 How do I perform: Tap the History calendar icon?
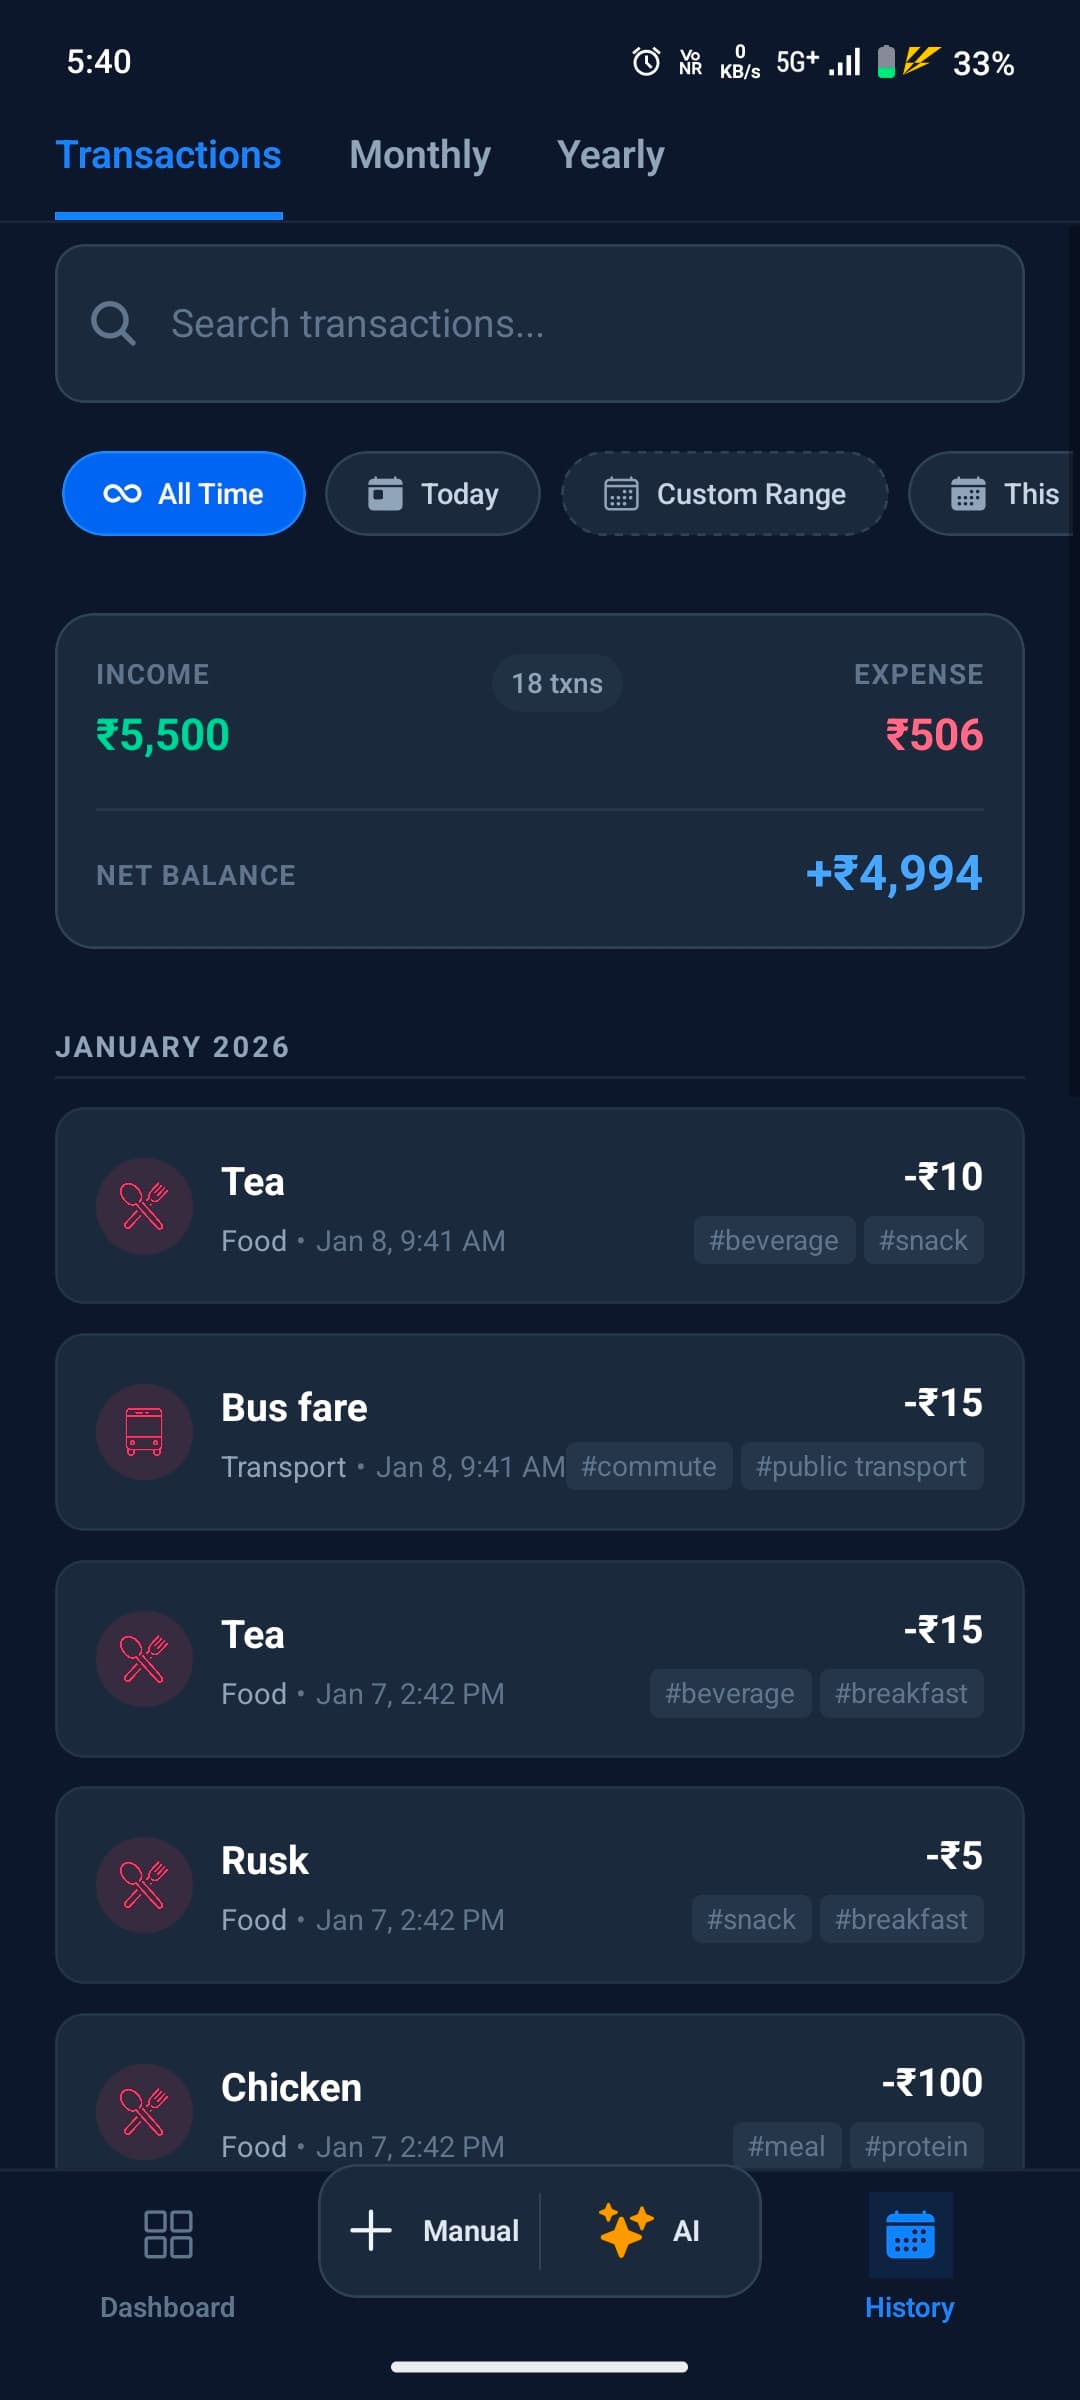tap(910, 2234)
